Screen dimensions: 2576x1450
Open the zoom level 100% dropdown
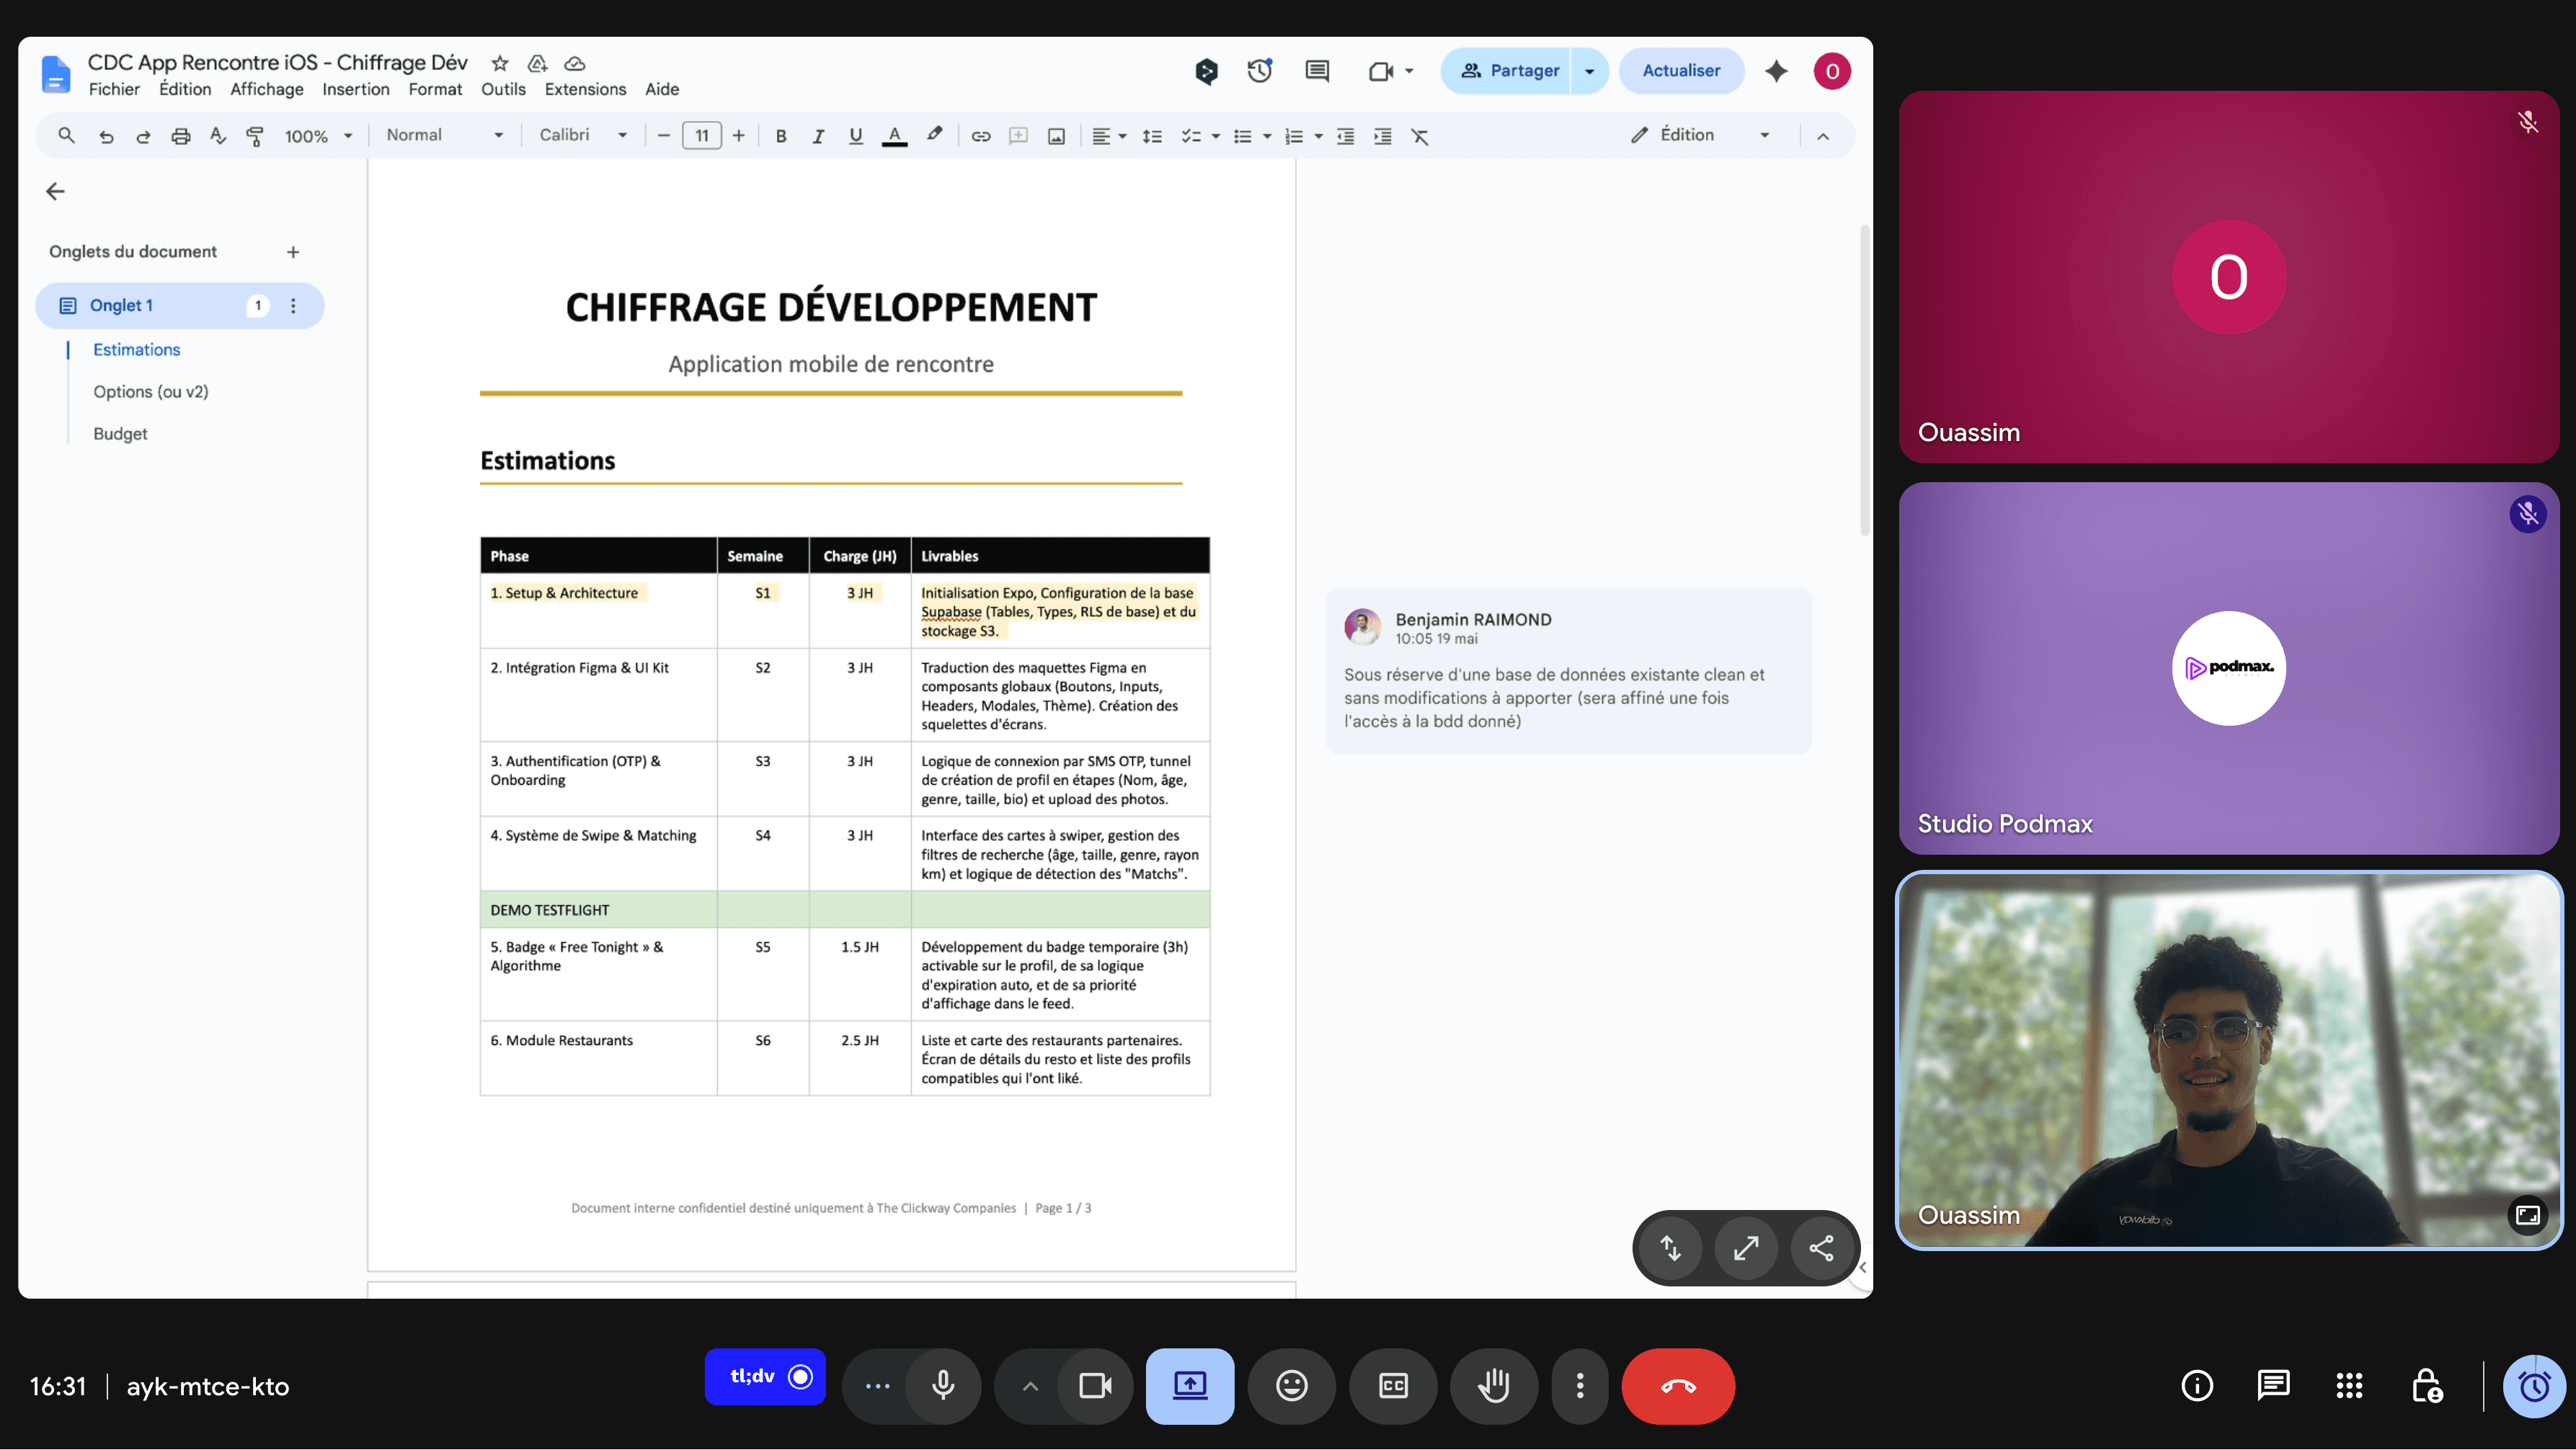[318, 136]
